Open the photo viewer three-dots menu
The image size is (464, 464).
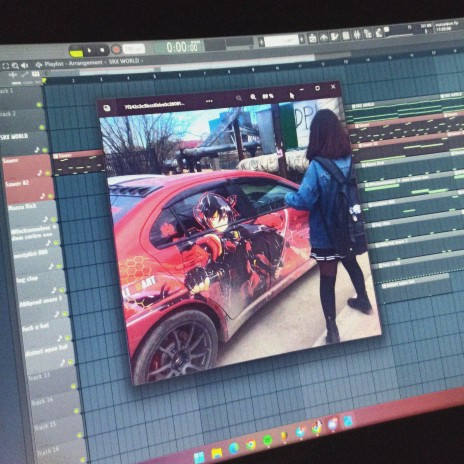[x=209, y=101]
